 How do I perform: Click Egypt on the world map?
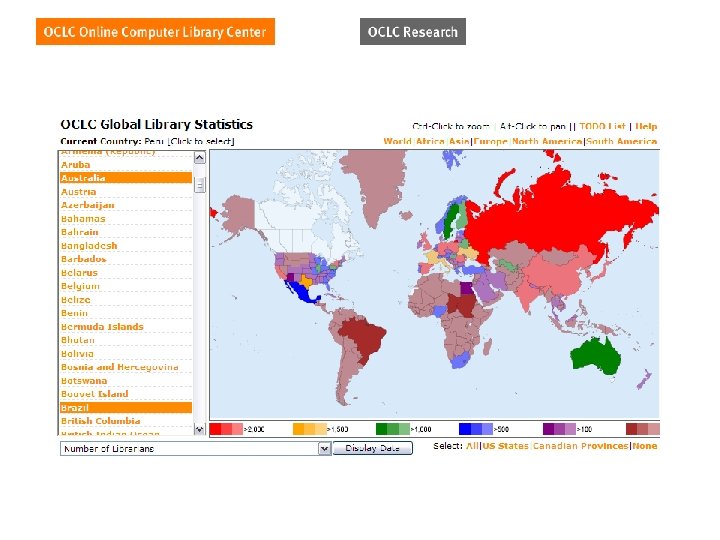466,288
